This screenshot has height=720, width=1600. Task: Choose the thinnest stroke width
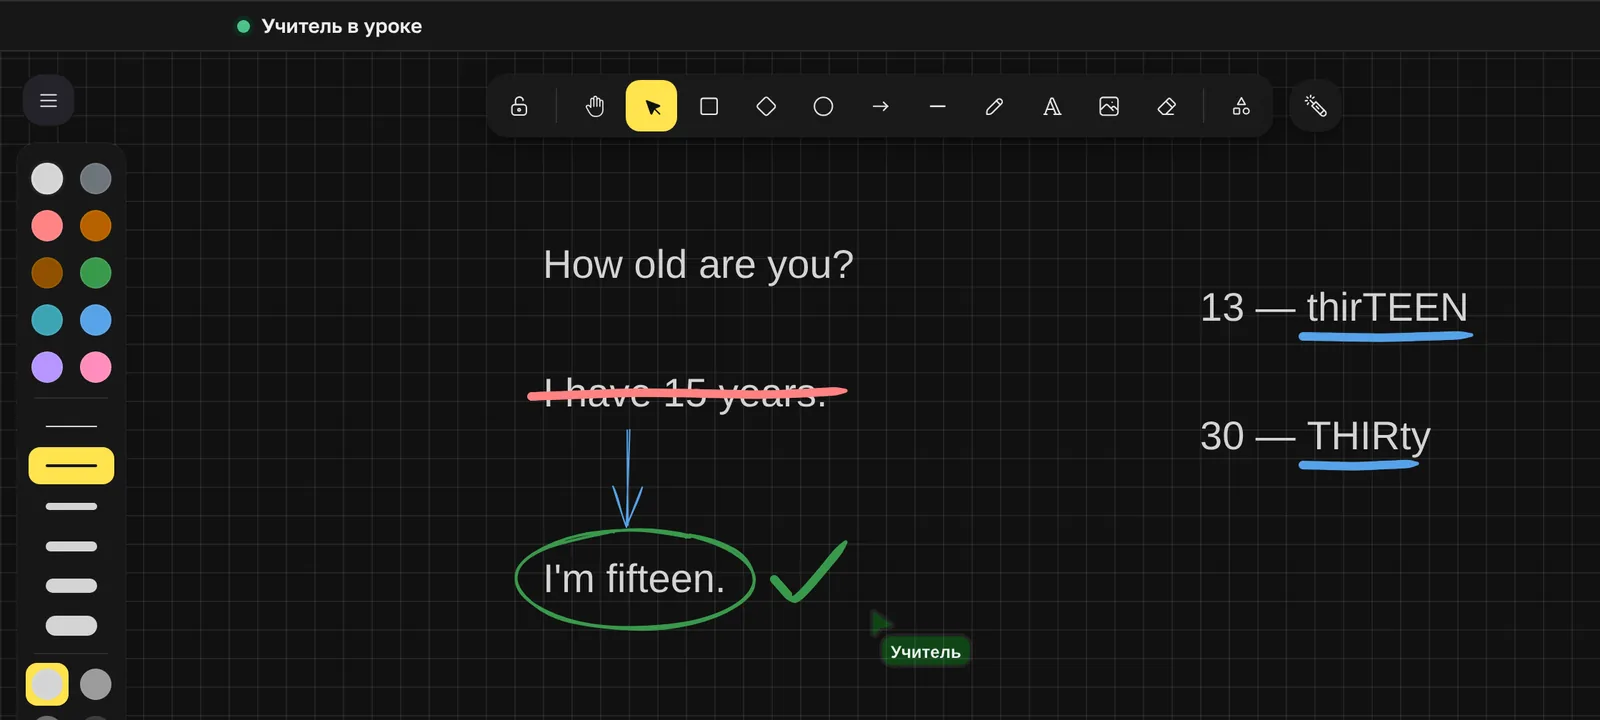(x=71, y=426)
